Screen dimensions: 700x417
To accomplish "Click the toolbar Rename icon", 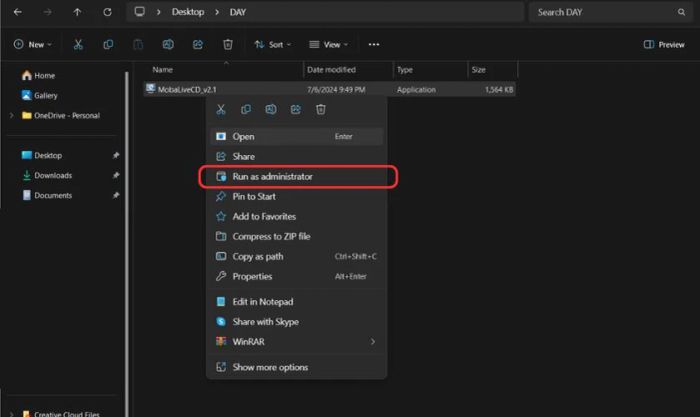I will (168, 44).
